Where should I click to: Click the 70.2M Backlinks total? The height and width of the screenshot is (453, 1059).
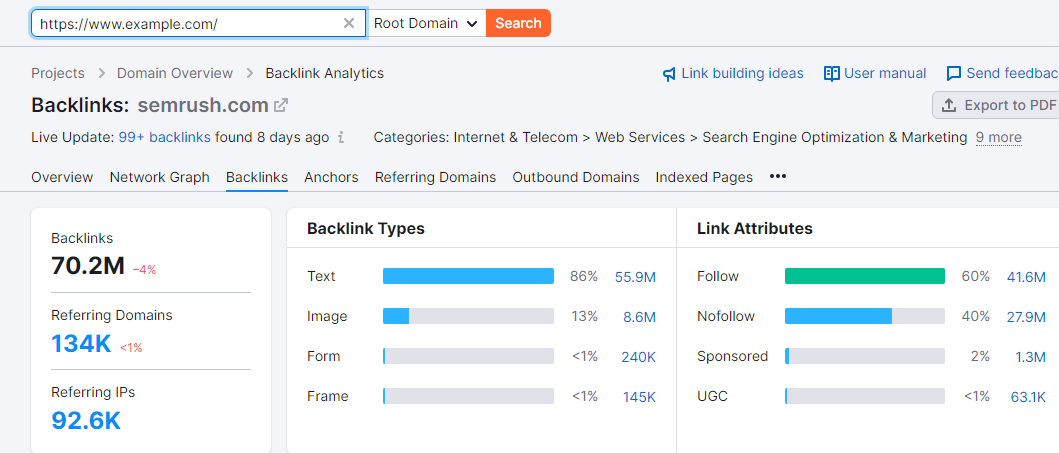[88, 267]
